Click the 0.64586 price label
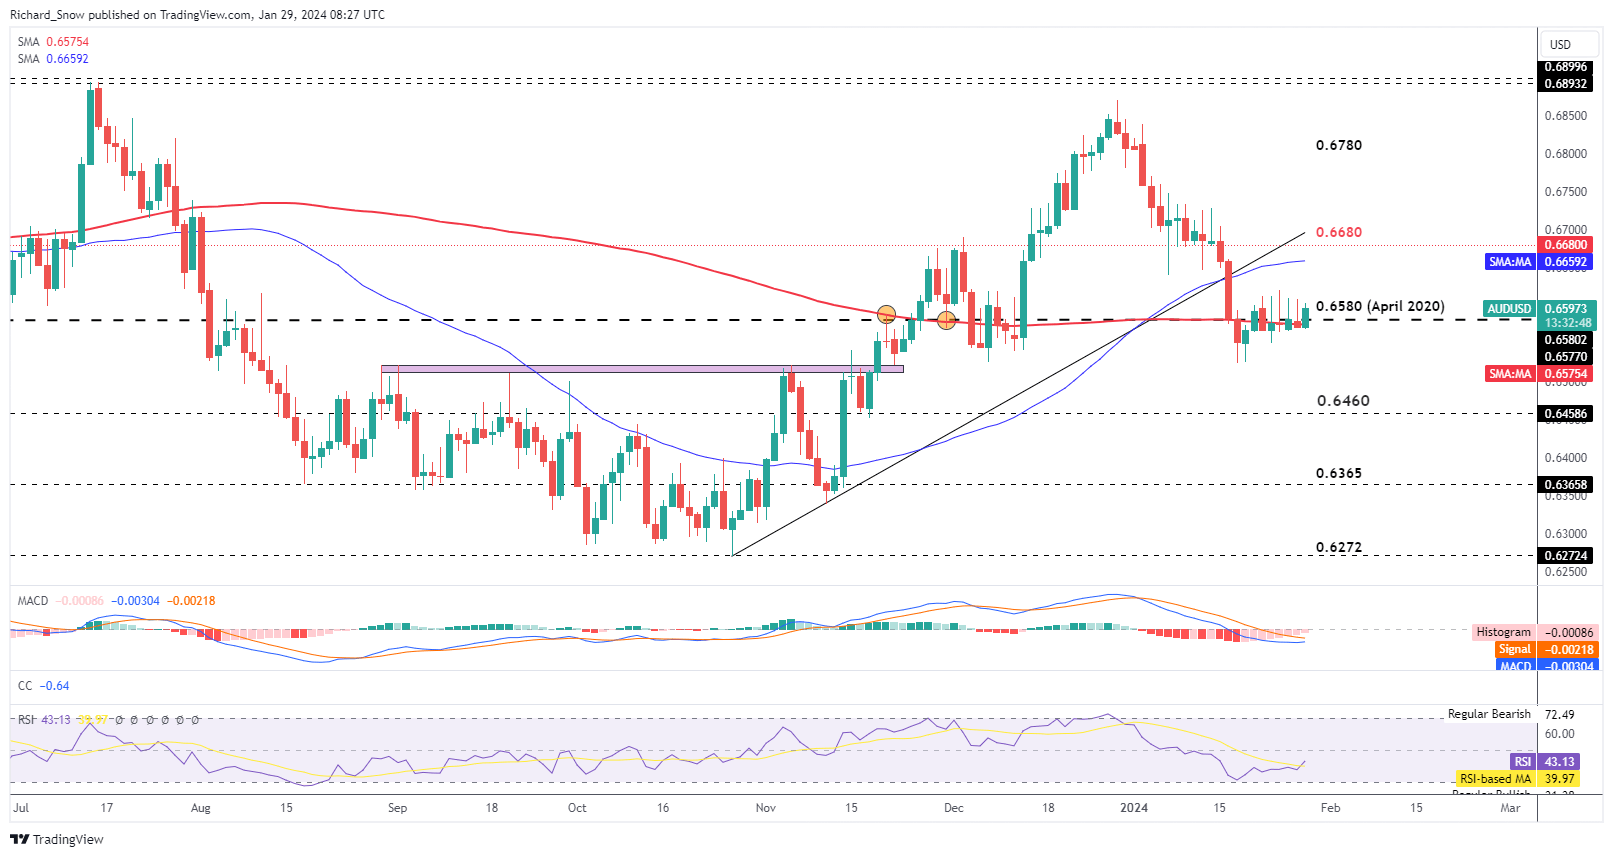Screen dimensions: 1613x857 coord(1565,414)
